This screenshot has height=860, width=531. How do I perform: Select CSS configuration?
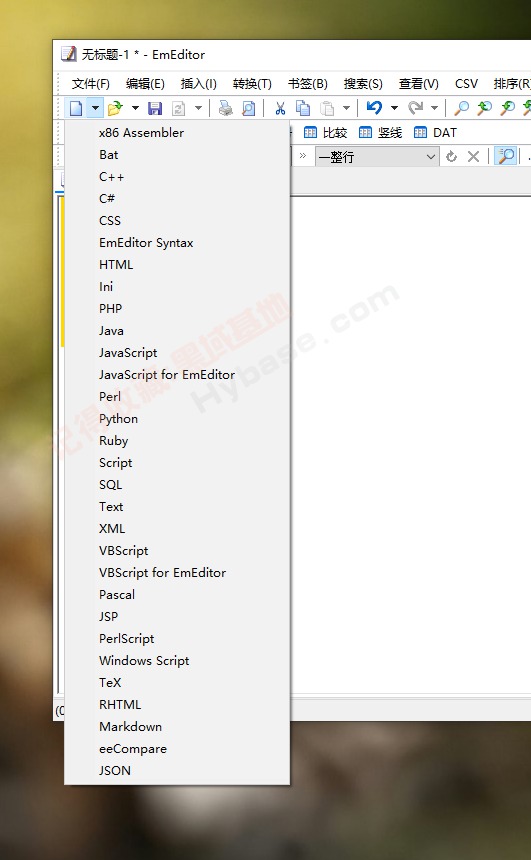pyautogui.click(x=177, y=220)
